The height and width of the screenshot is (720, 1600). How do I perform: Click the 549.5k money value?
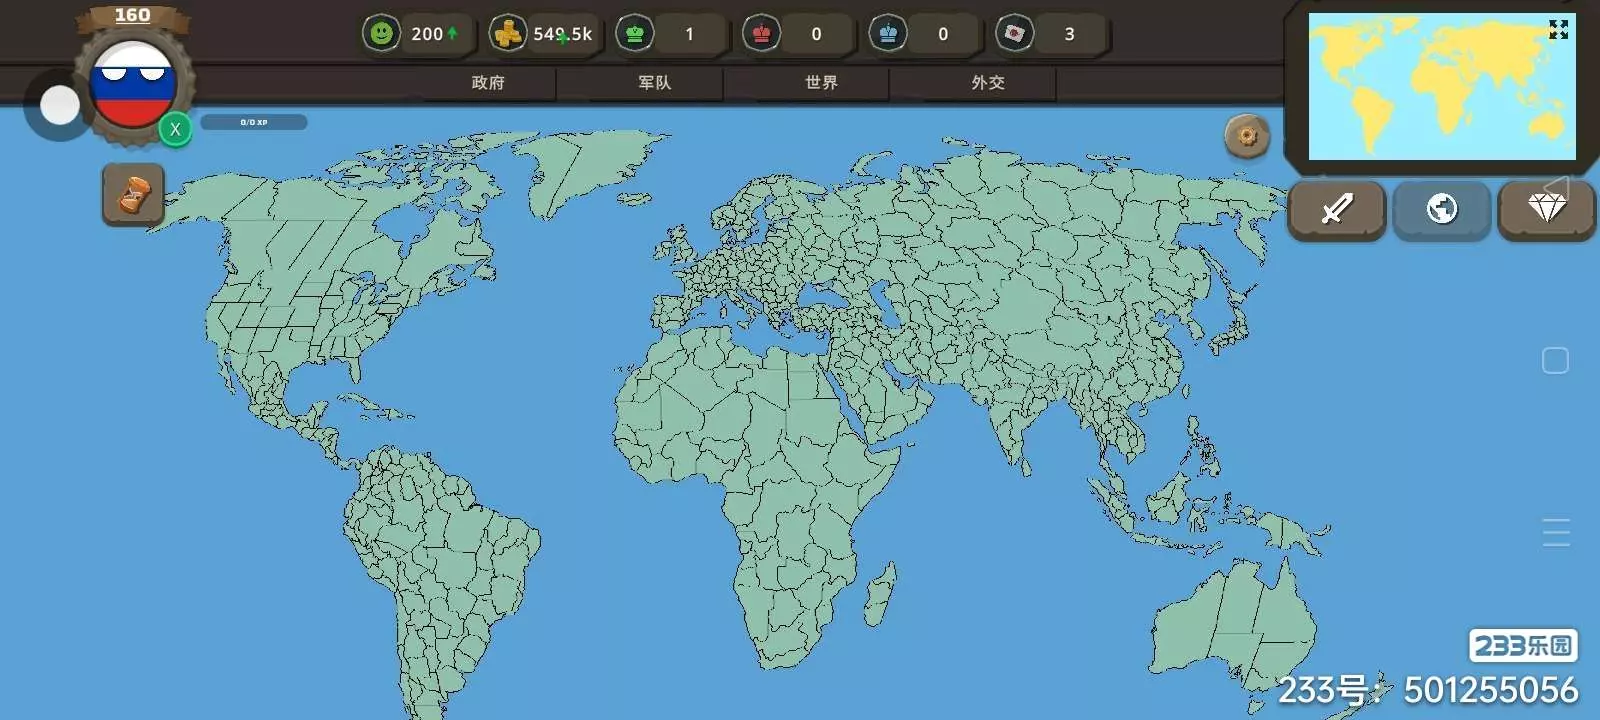tap(562, 34)
